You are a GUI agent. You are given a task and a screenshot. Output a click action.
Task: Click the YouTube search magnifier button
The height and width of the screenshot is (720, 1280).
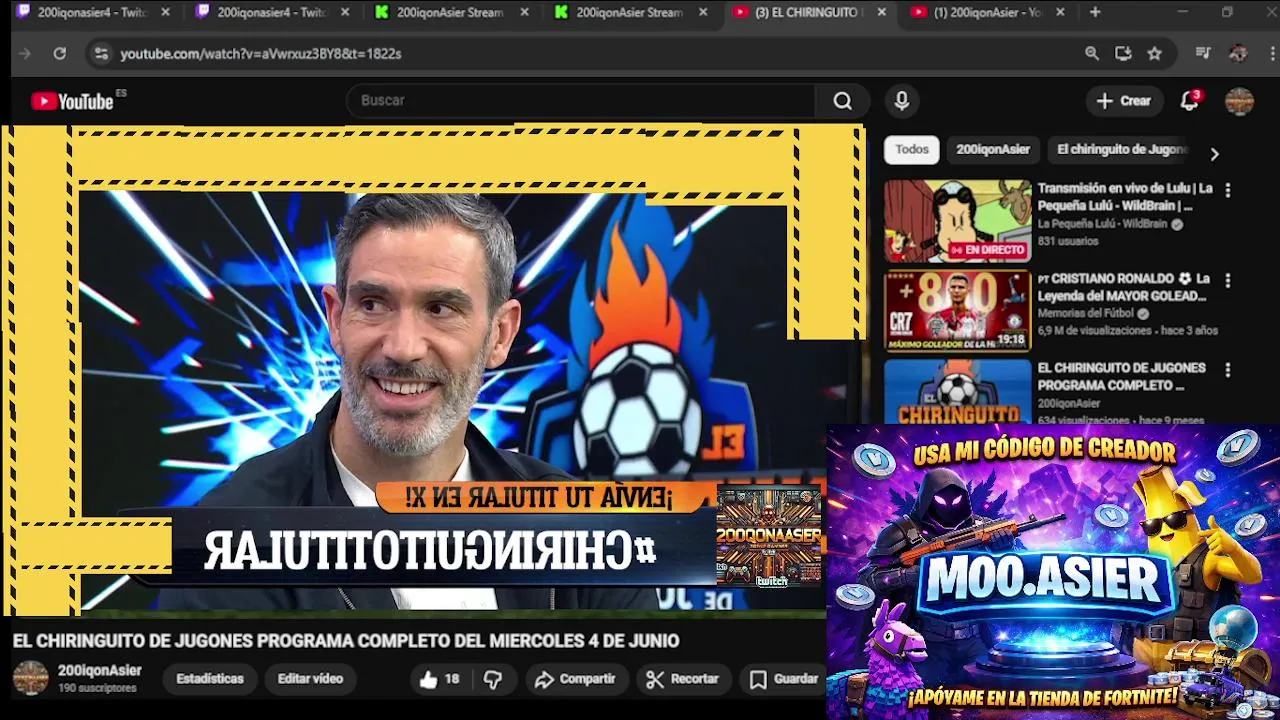(x=843, y=100)
